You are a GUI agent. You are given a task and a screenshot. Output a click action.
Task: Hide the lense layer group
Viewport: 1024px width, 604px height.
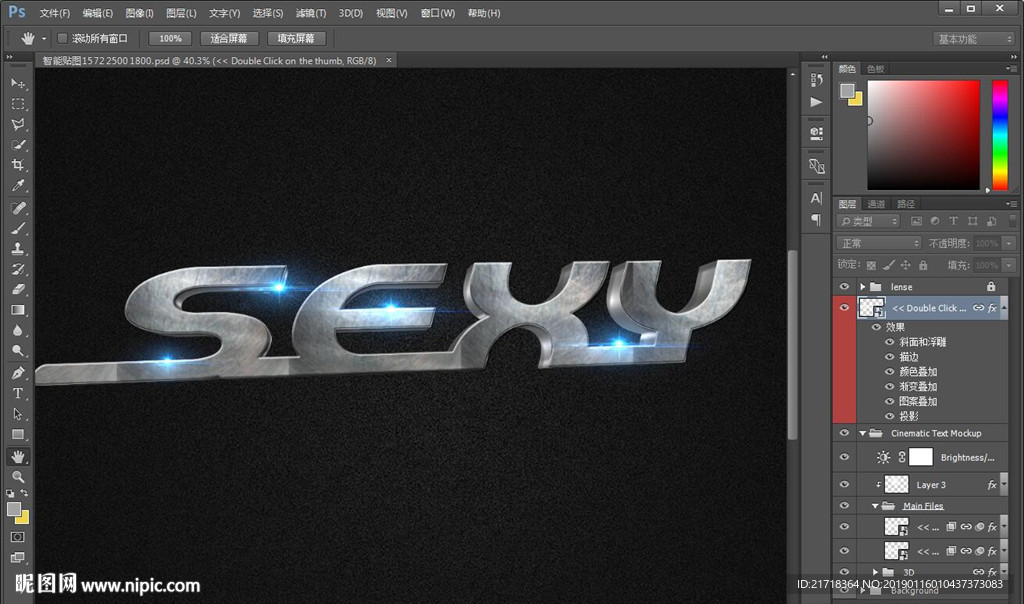coord(845,287)
